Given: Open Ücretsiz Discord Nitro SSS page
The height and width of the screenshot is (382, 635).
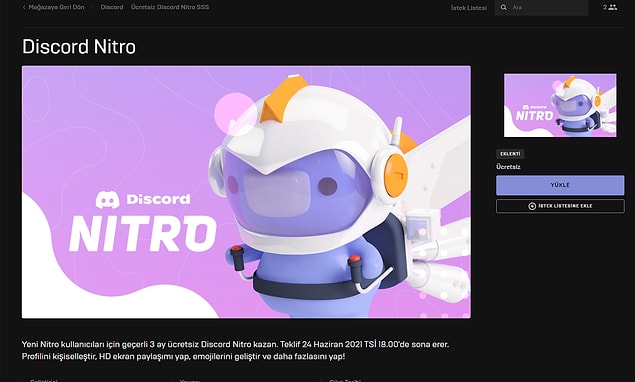Looking at the screenshot, I should coord(170,7).
